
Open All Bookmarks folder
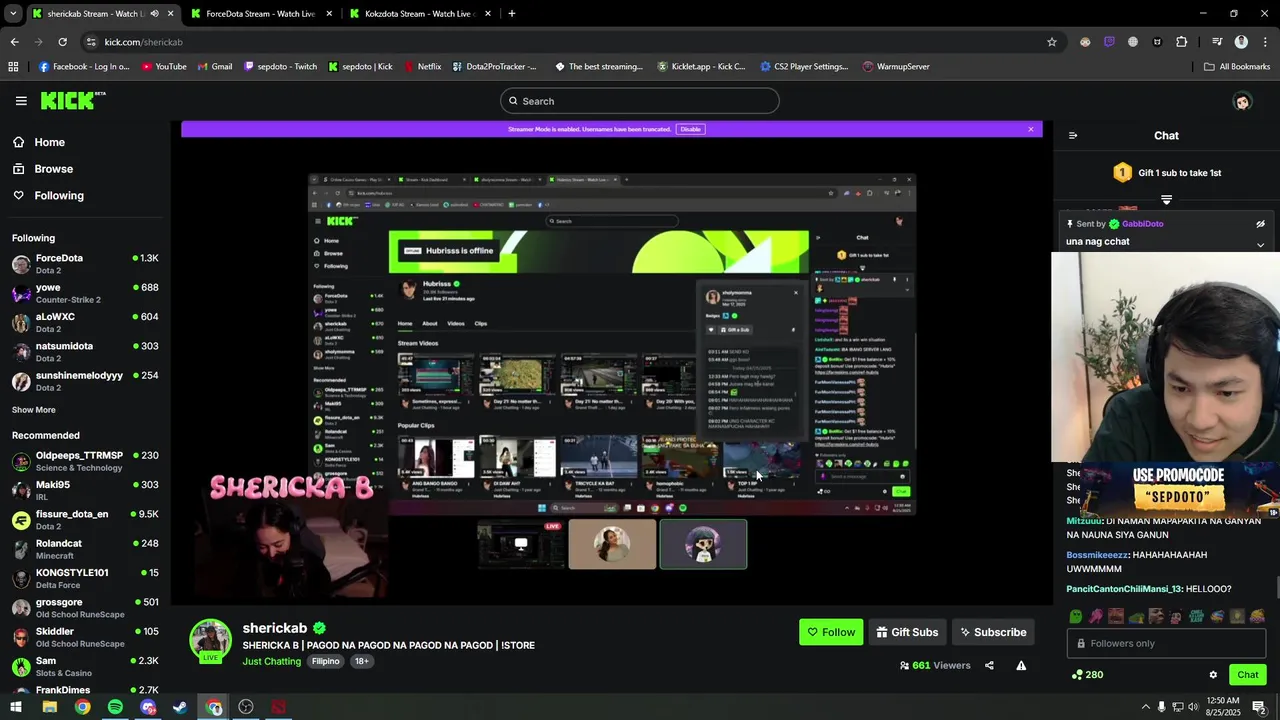point(1237,67)
